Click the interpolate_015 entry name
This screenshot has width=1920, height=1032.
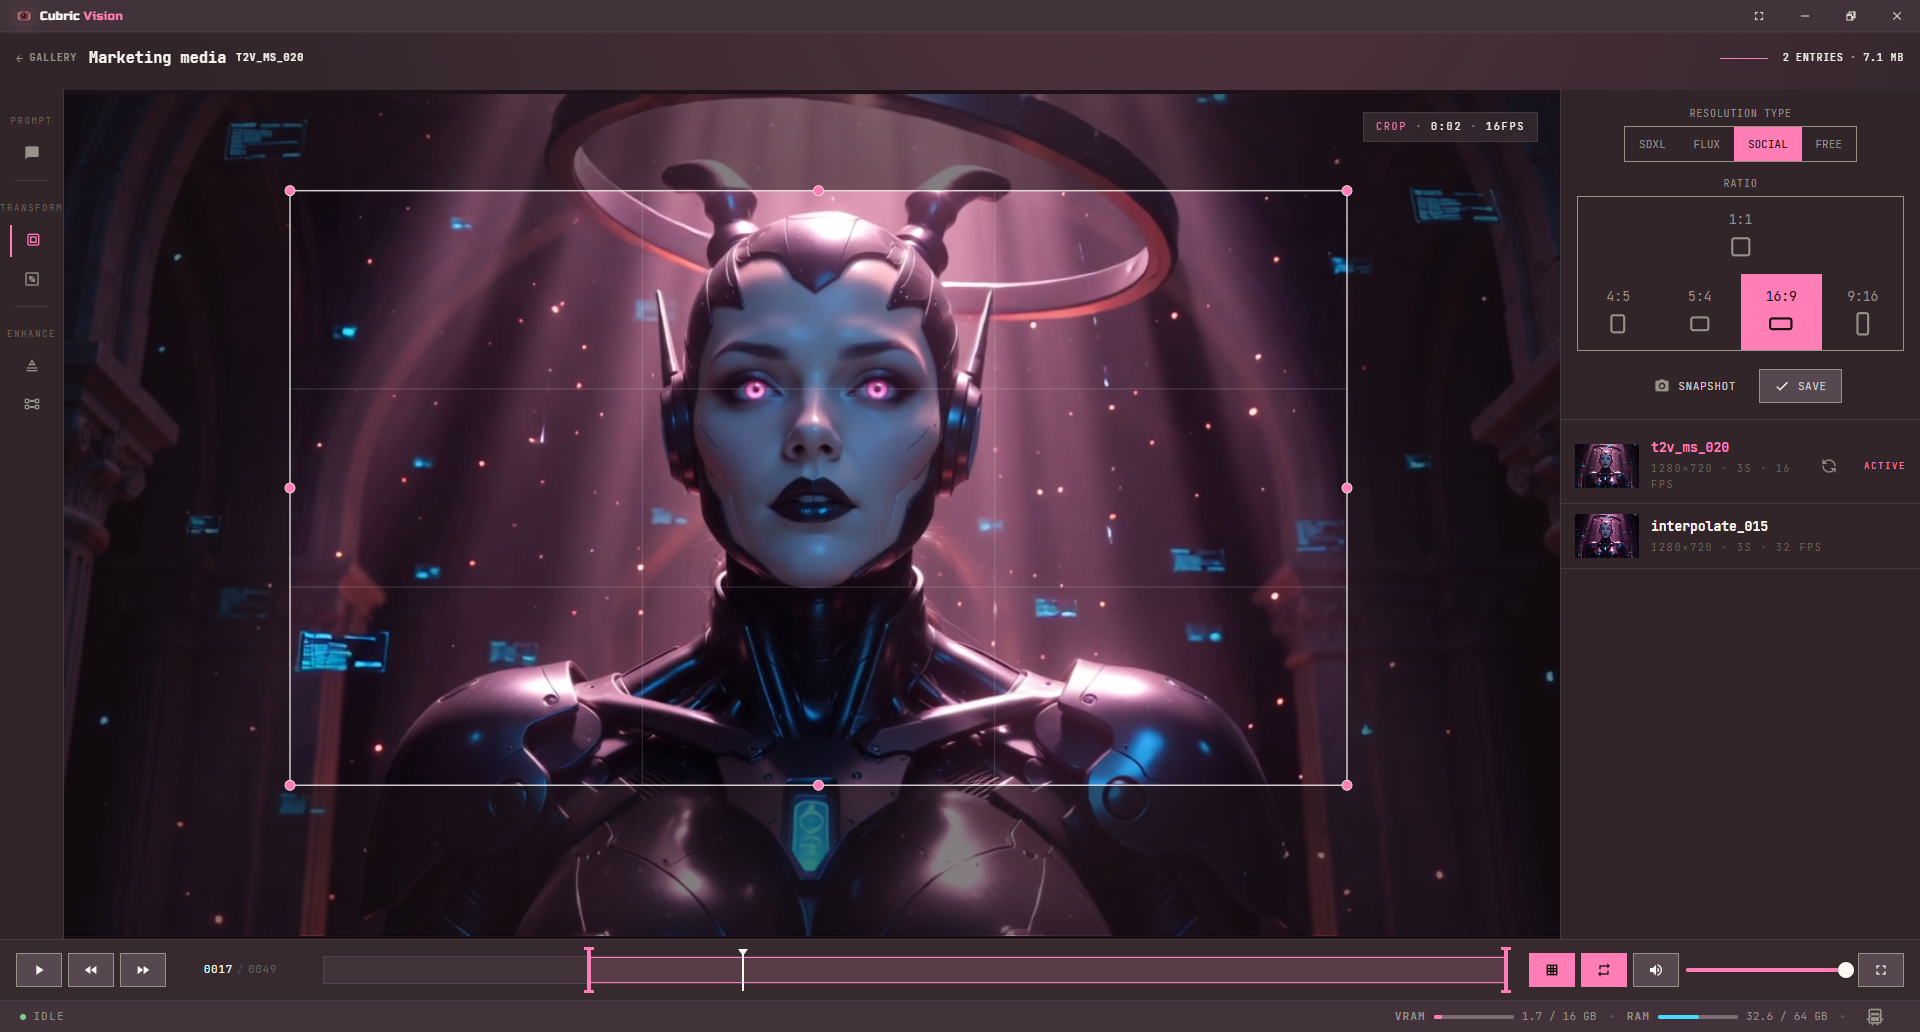(x=1709, y=526)
